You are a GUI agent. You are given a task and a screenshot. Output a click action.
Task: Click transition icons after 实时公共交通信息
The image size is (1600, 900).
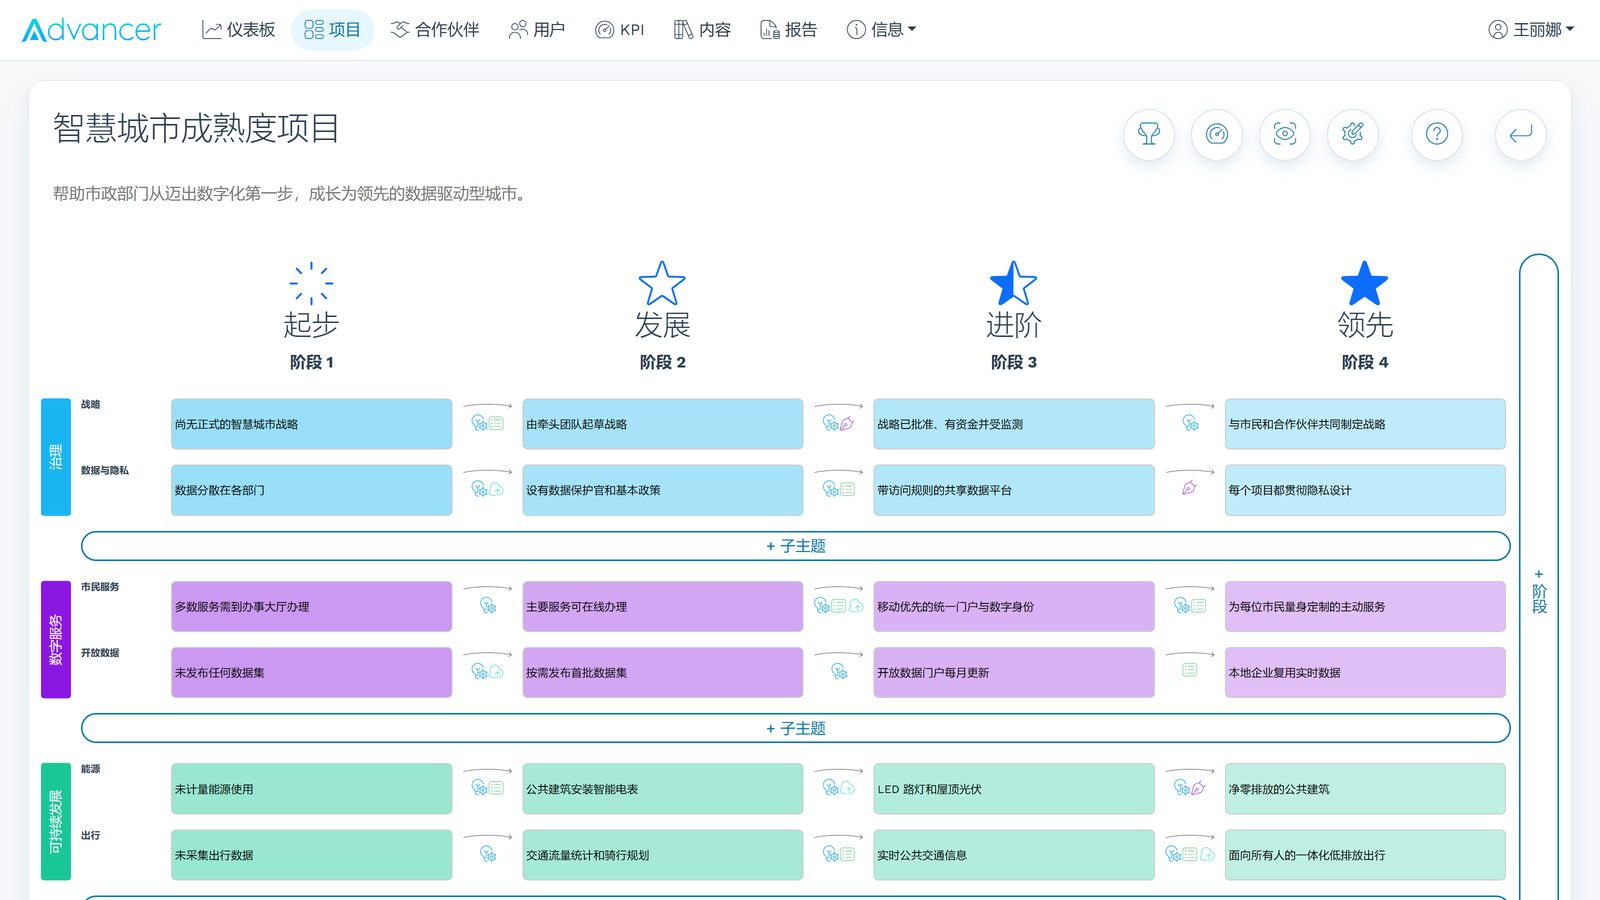pos(1189,854)
